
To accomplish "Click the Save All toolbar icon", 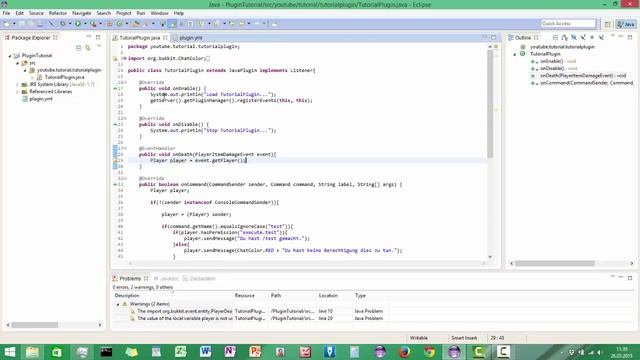I will coord(31,24).
